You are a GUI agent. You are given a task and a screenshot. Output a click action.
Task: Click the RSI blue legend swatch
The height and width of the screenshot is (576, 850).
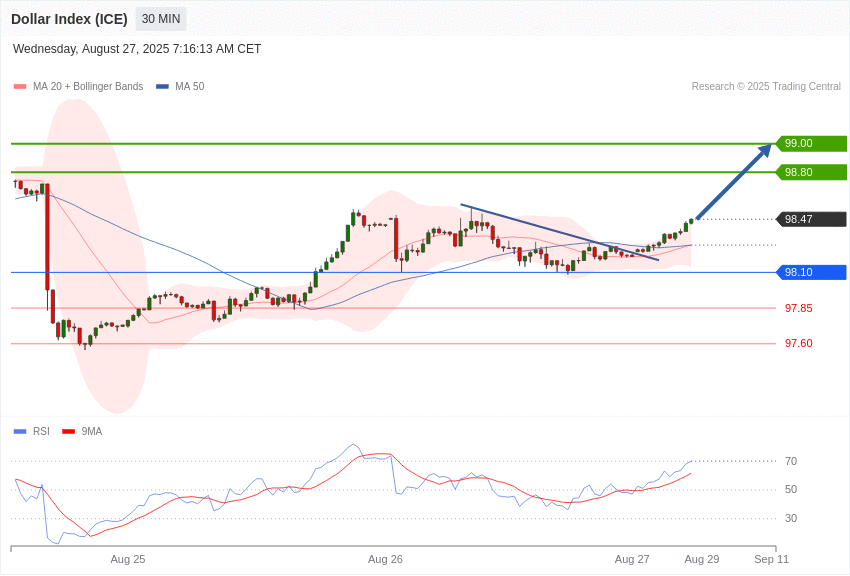point(20,432)
